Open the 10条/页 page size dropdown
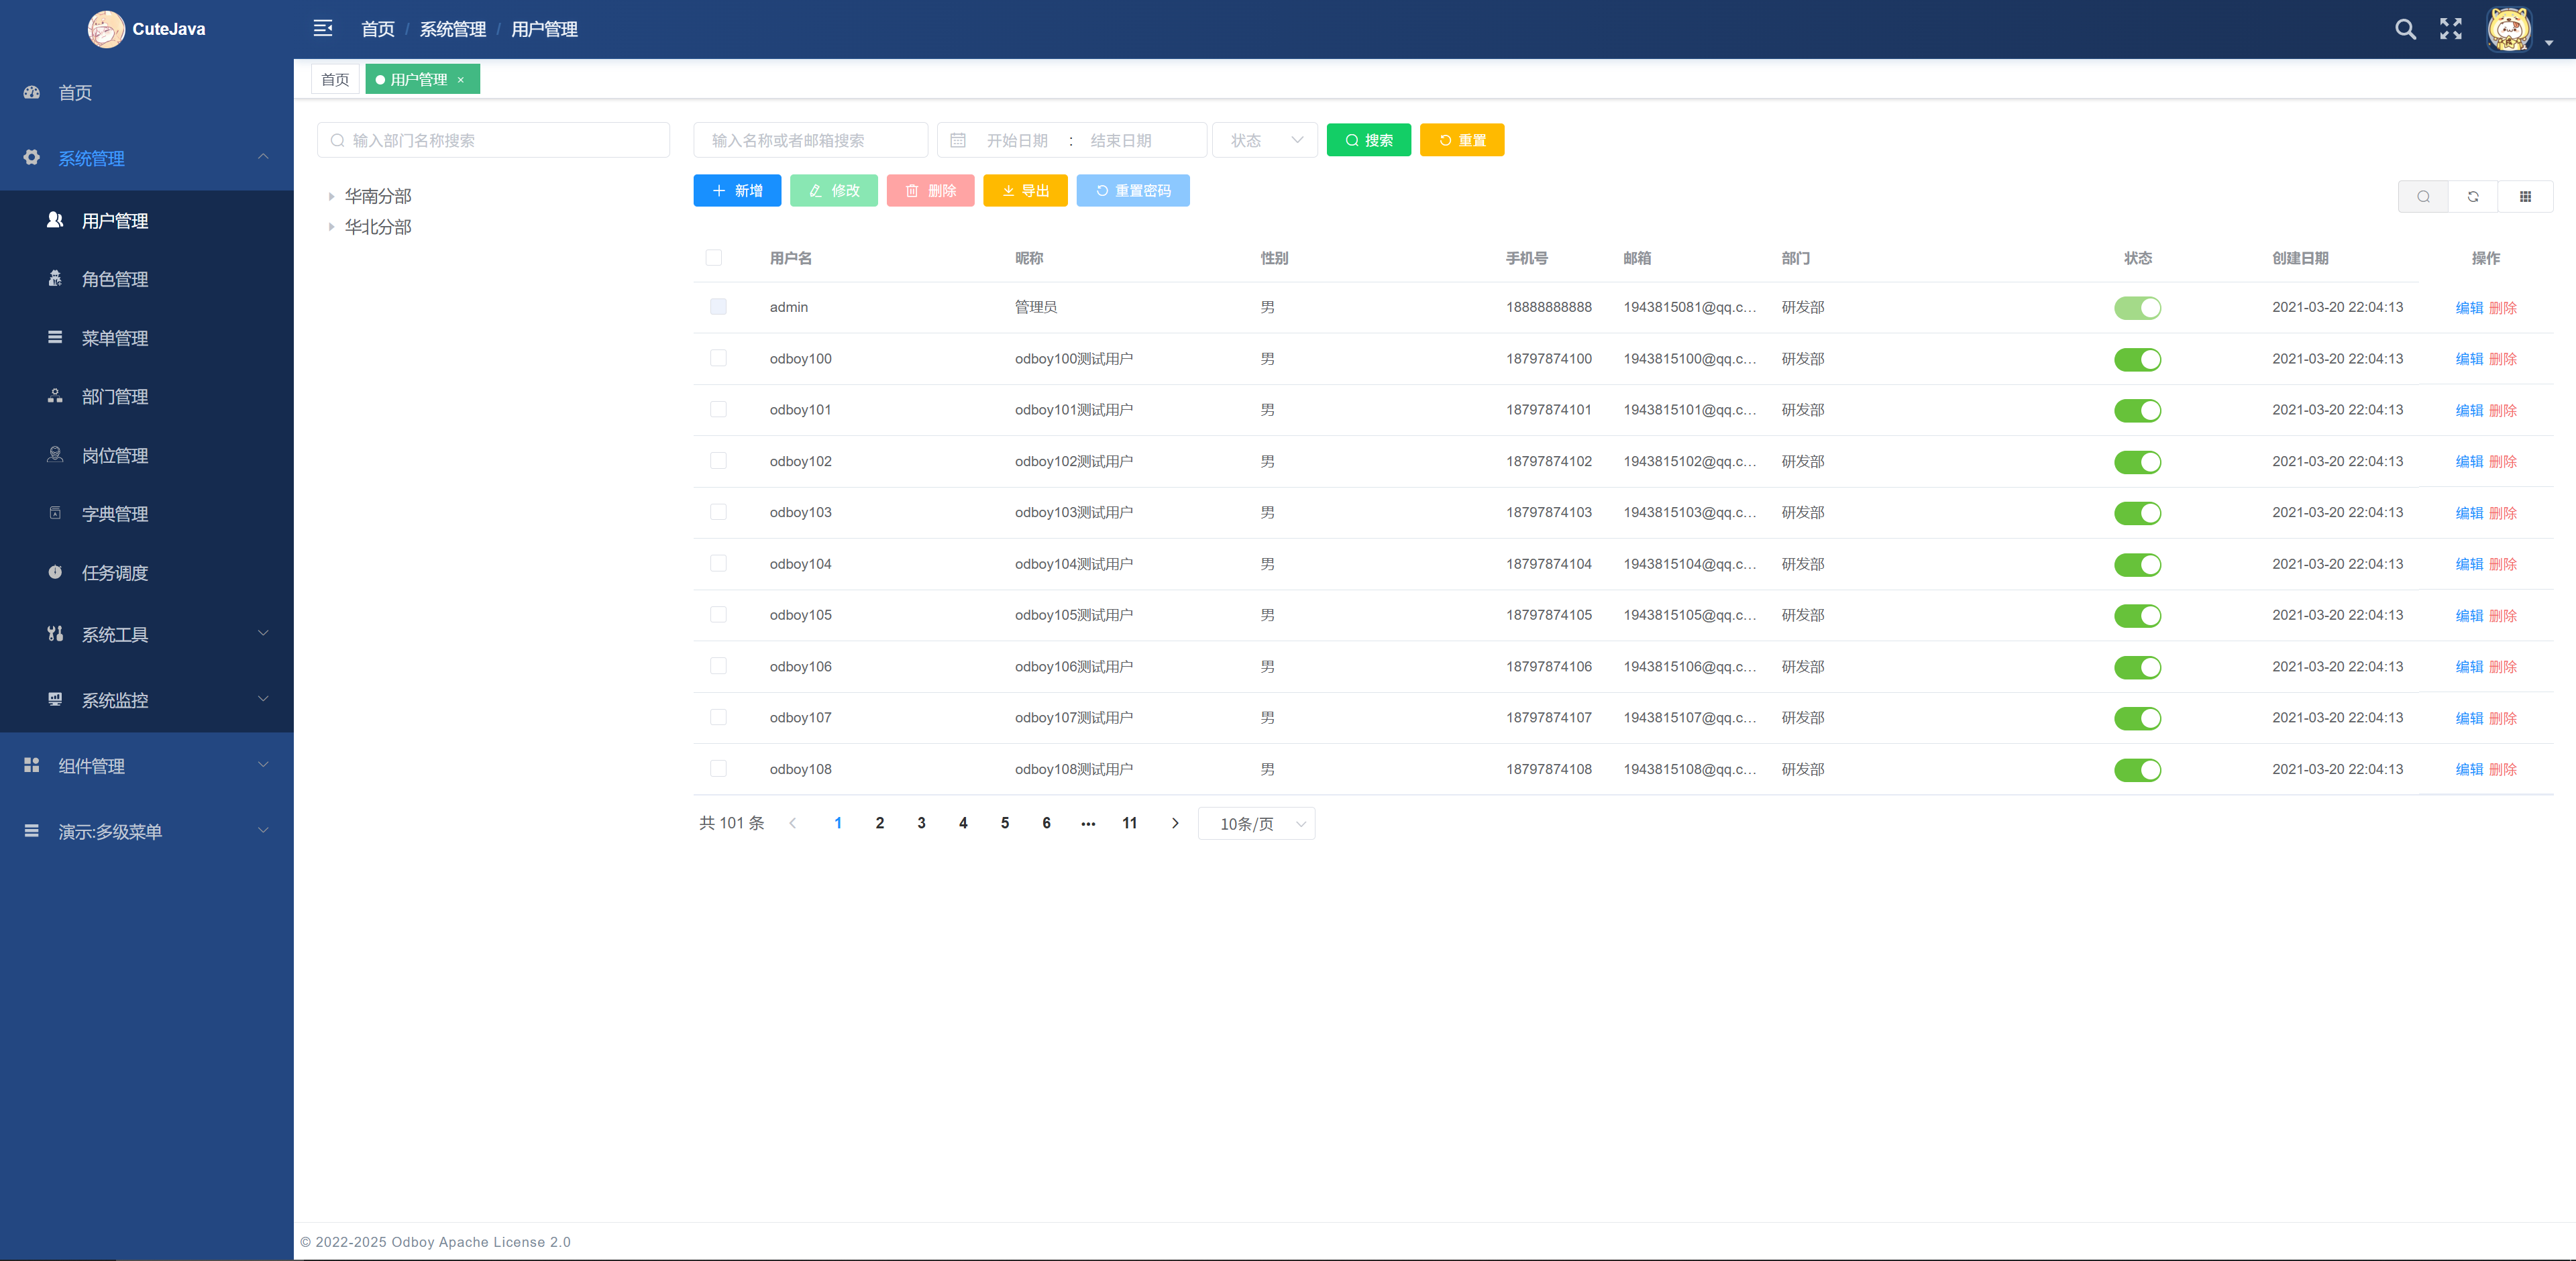The image size is (2576, 1261). click(1256, 824)
